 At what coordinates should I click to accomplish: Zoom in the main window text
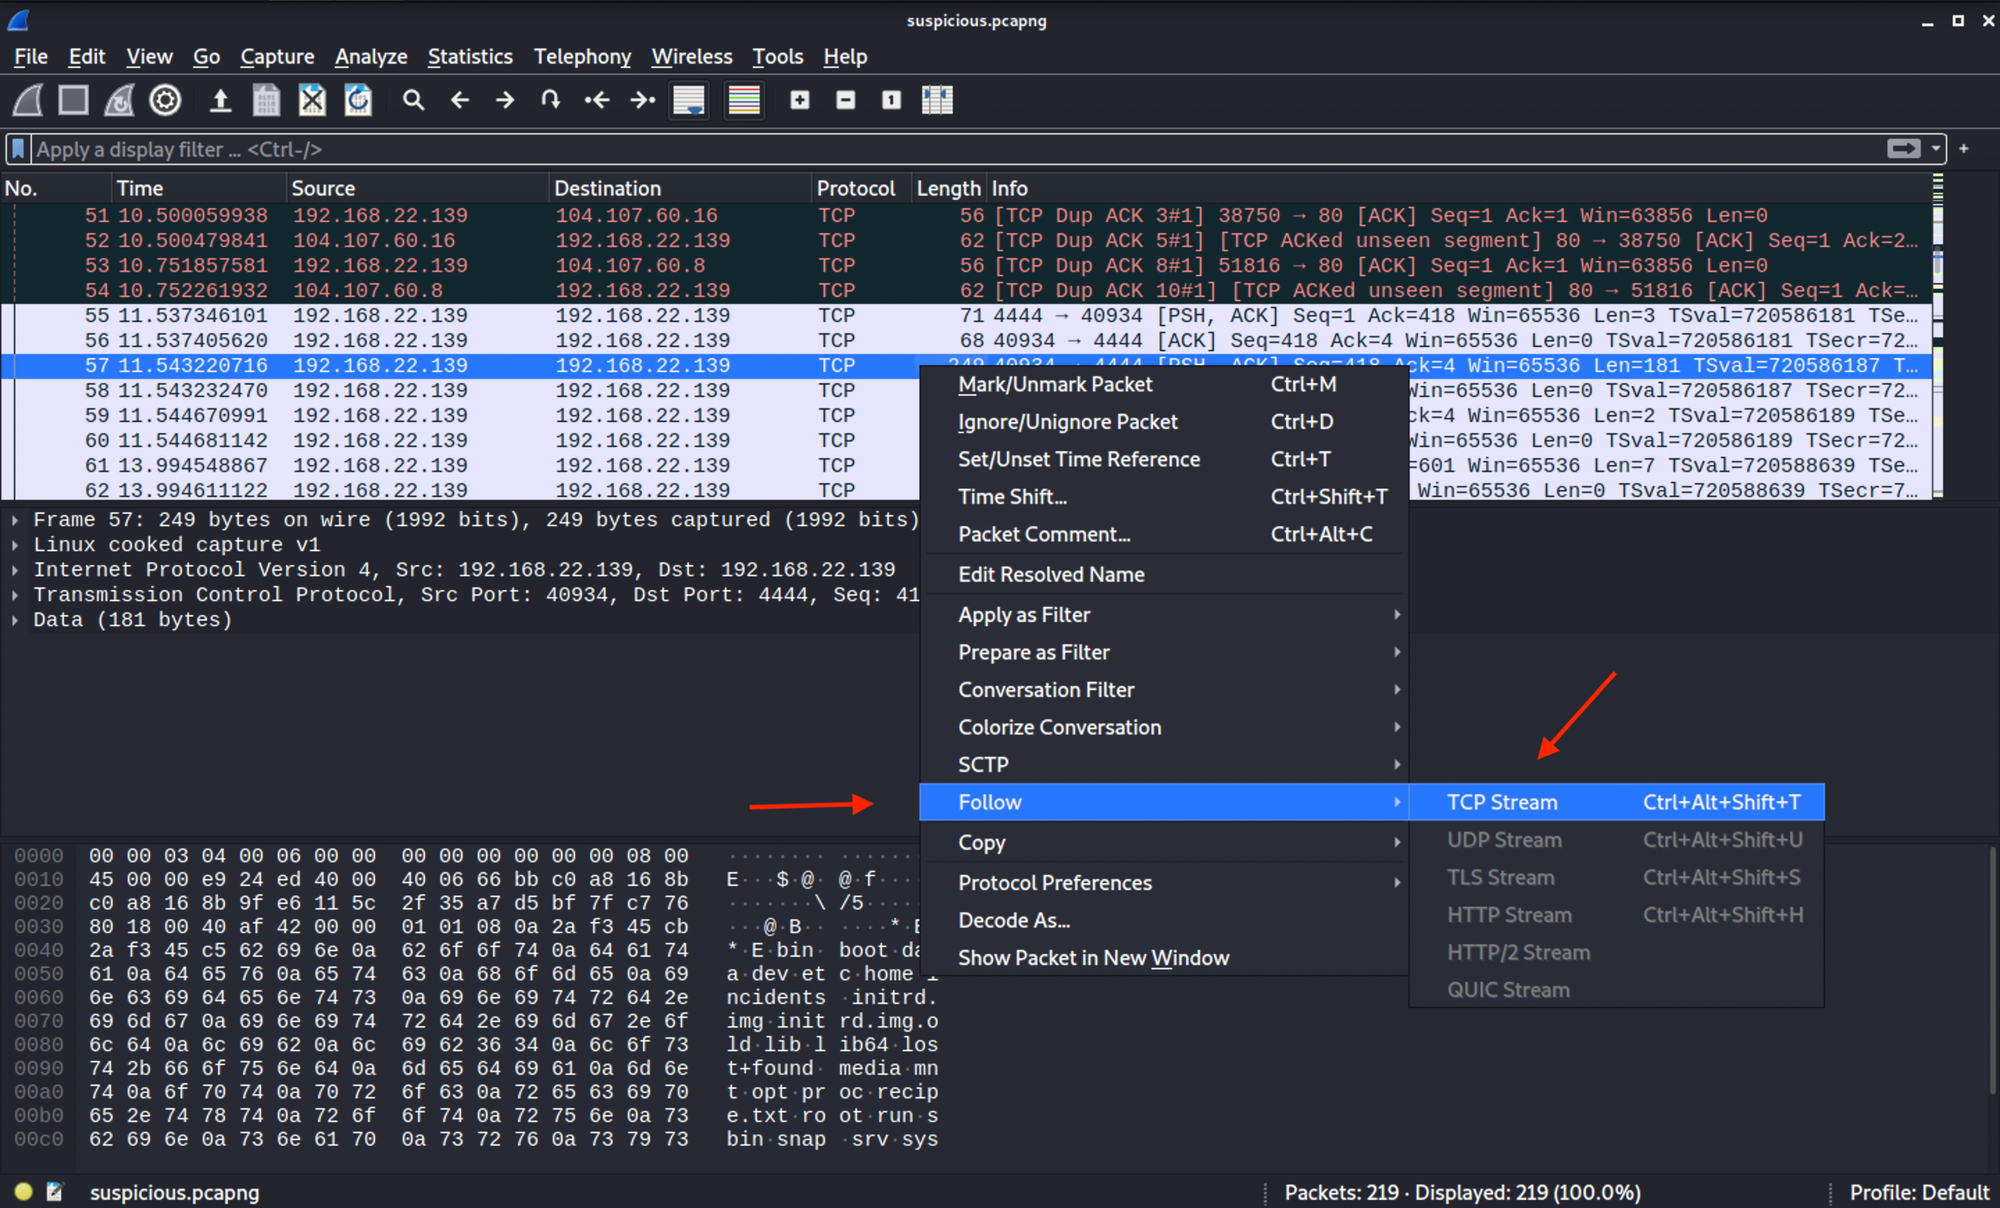pyautogui.click(x=800, y=100)
